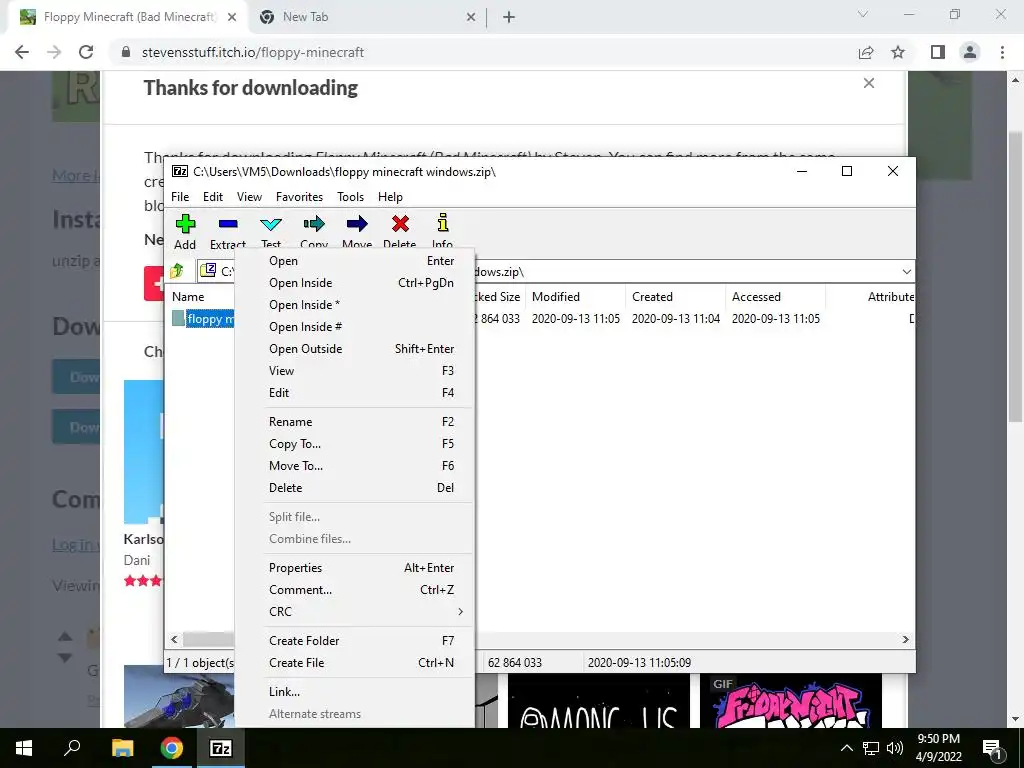The image size is (1024, 768).
Task: Click the Chrome tab search chevron
Action: [863, 14]
